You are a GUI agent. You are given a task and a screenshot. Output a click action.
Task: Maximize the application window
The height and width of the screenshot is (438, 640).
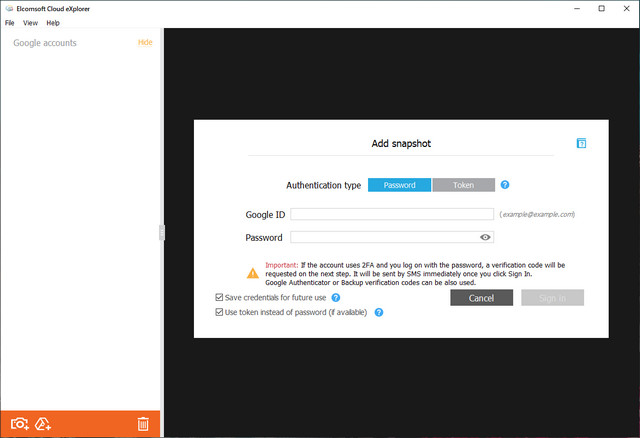(602, 9)
